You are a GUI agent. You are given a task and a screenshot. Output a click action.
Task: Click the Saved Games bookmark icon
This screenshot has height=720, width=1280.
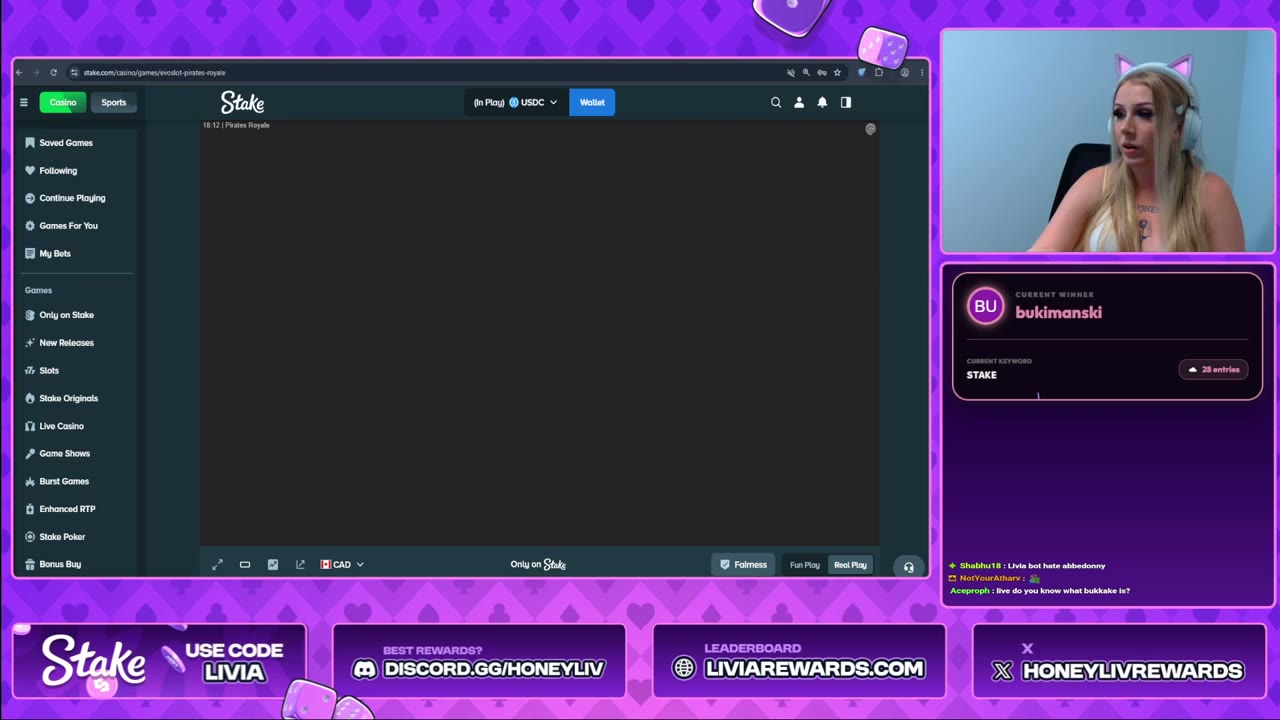(x=30, y=143)
